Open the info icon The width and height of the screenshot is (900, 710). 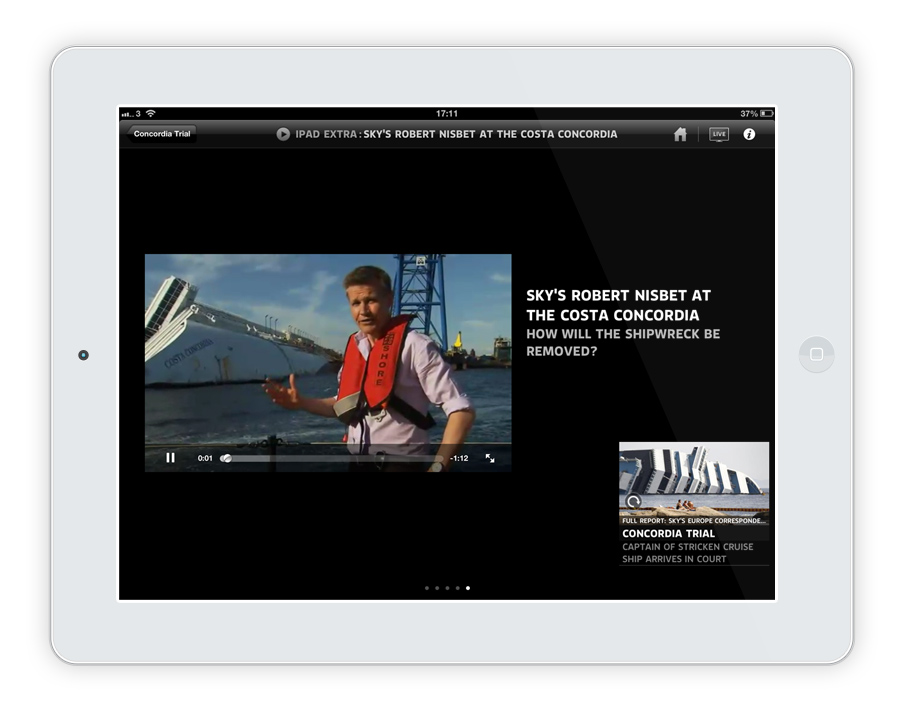tap(749, 134)
